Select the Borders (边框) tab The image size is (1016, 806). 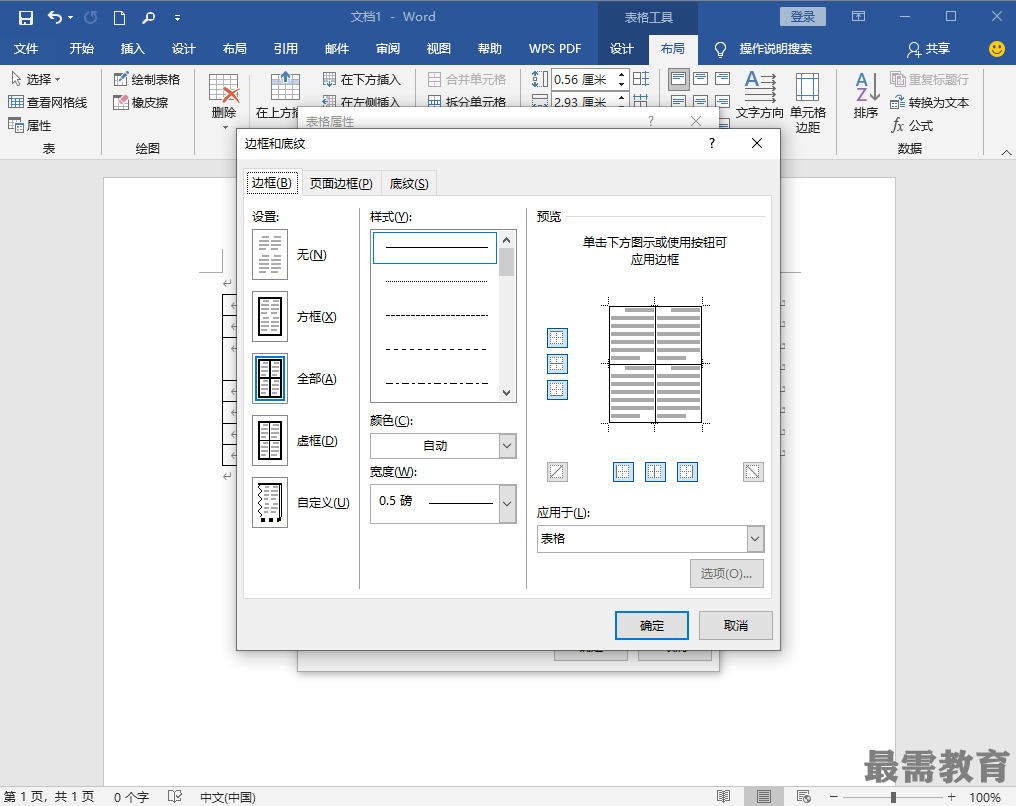click(x=271, y=183)
